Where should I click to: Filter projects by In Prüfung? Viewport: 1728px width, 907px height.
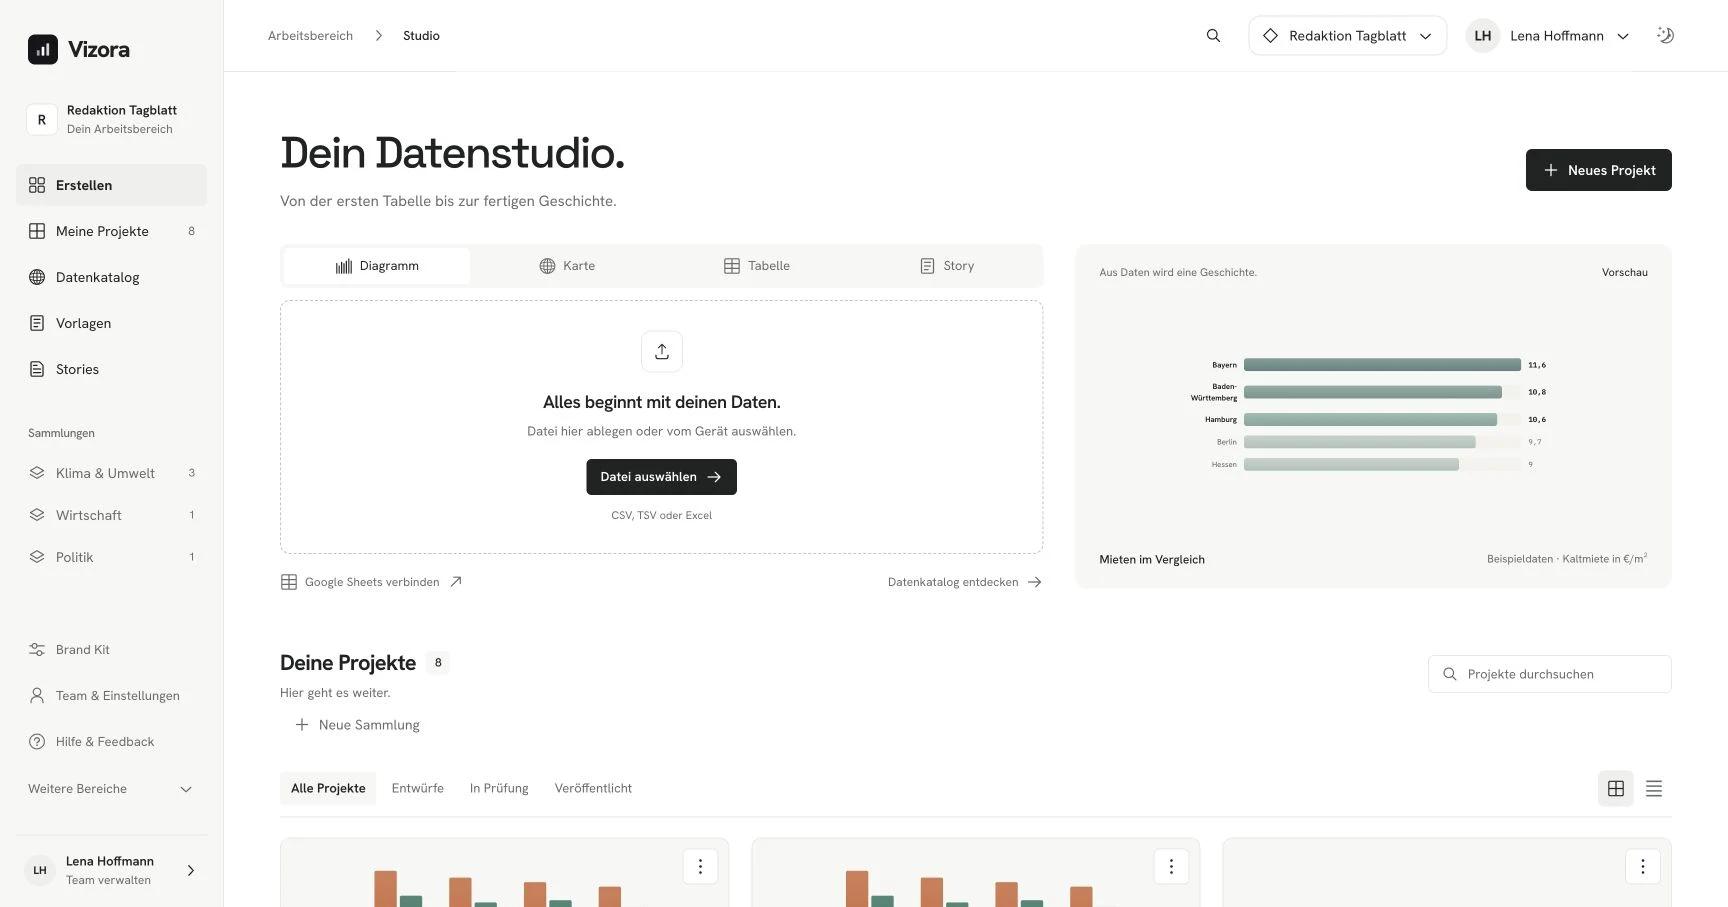click(x=499, y=788)
